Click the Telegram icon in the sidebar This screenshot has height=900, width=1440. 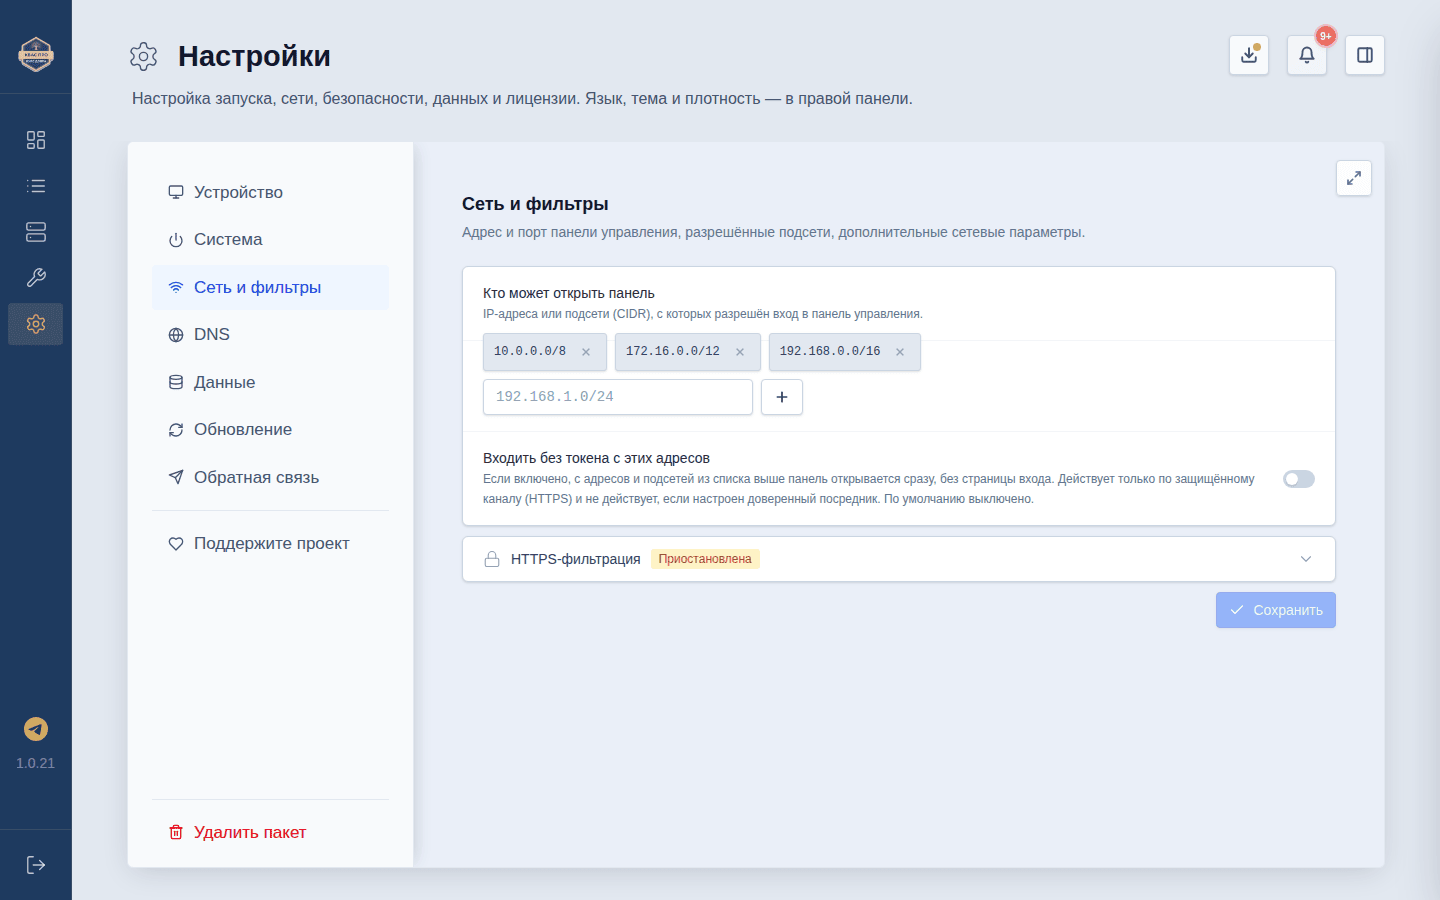coord(36,729)
